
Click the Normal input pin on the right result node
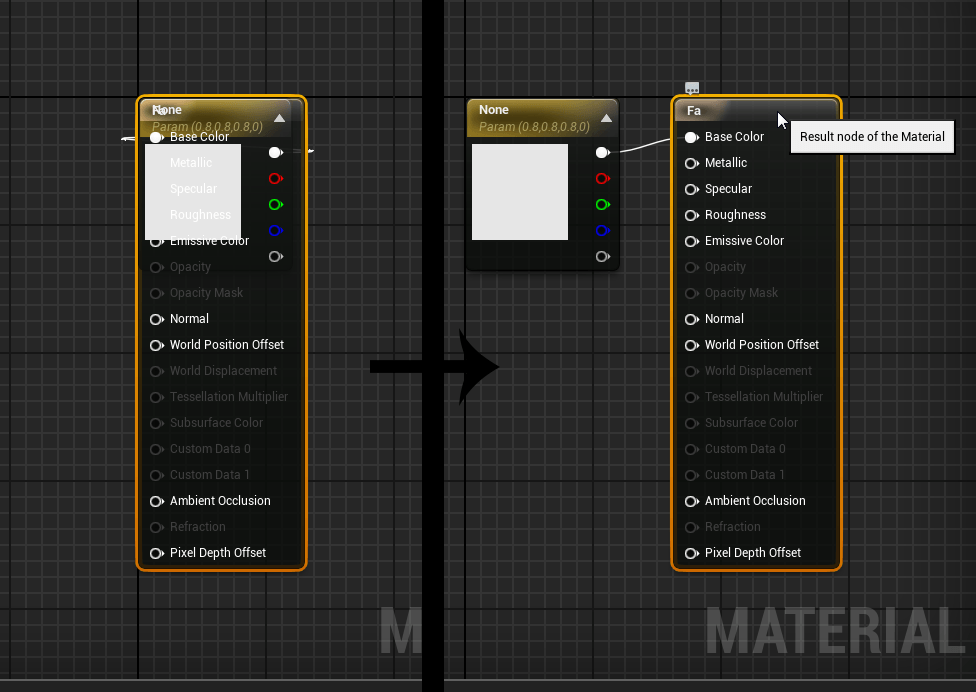point(691,319)
